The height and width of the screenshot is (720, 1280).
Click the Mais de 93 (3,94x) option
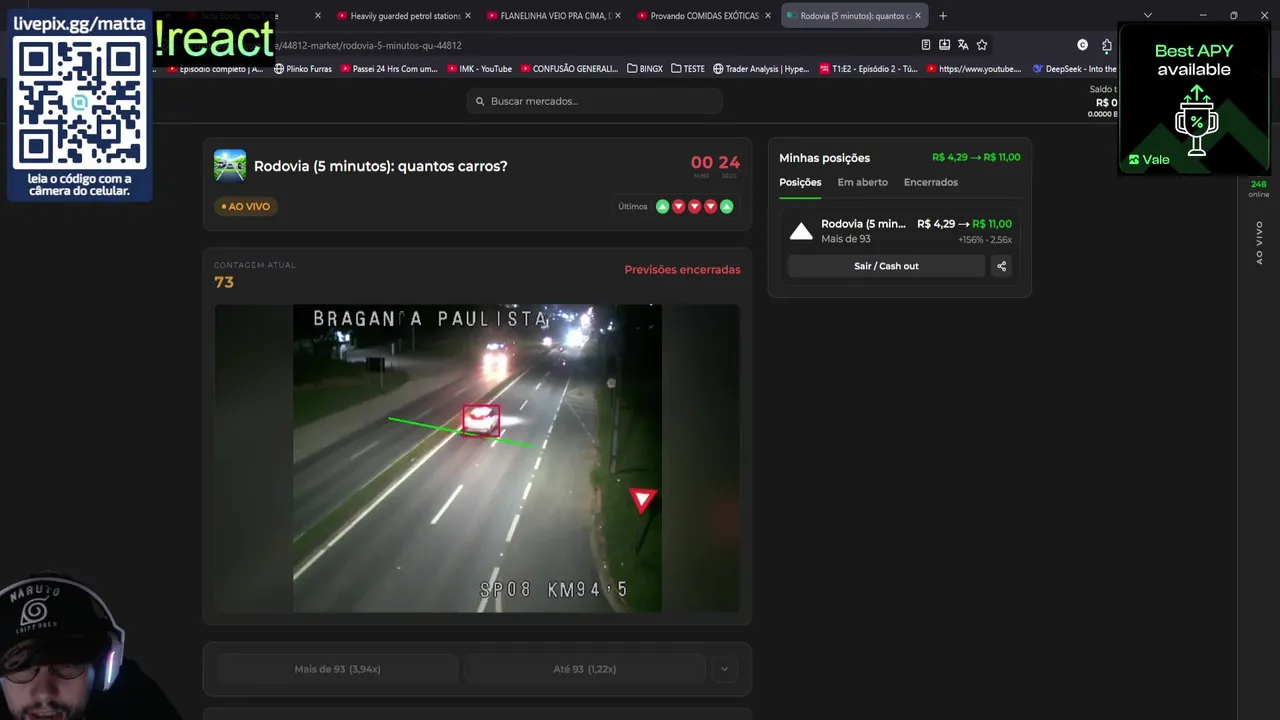[337, 669]
